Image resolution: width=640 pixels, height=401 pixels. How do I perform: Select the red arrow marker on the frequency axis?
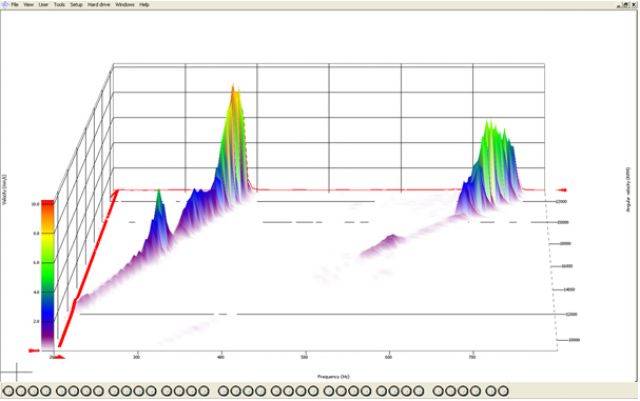coord(58,355)
